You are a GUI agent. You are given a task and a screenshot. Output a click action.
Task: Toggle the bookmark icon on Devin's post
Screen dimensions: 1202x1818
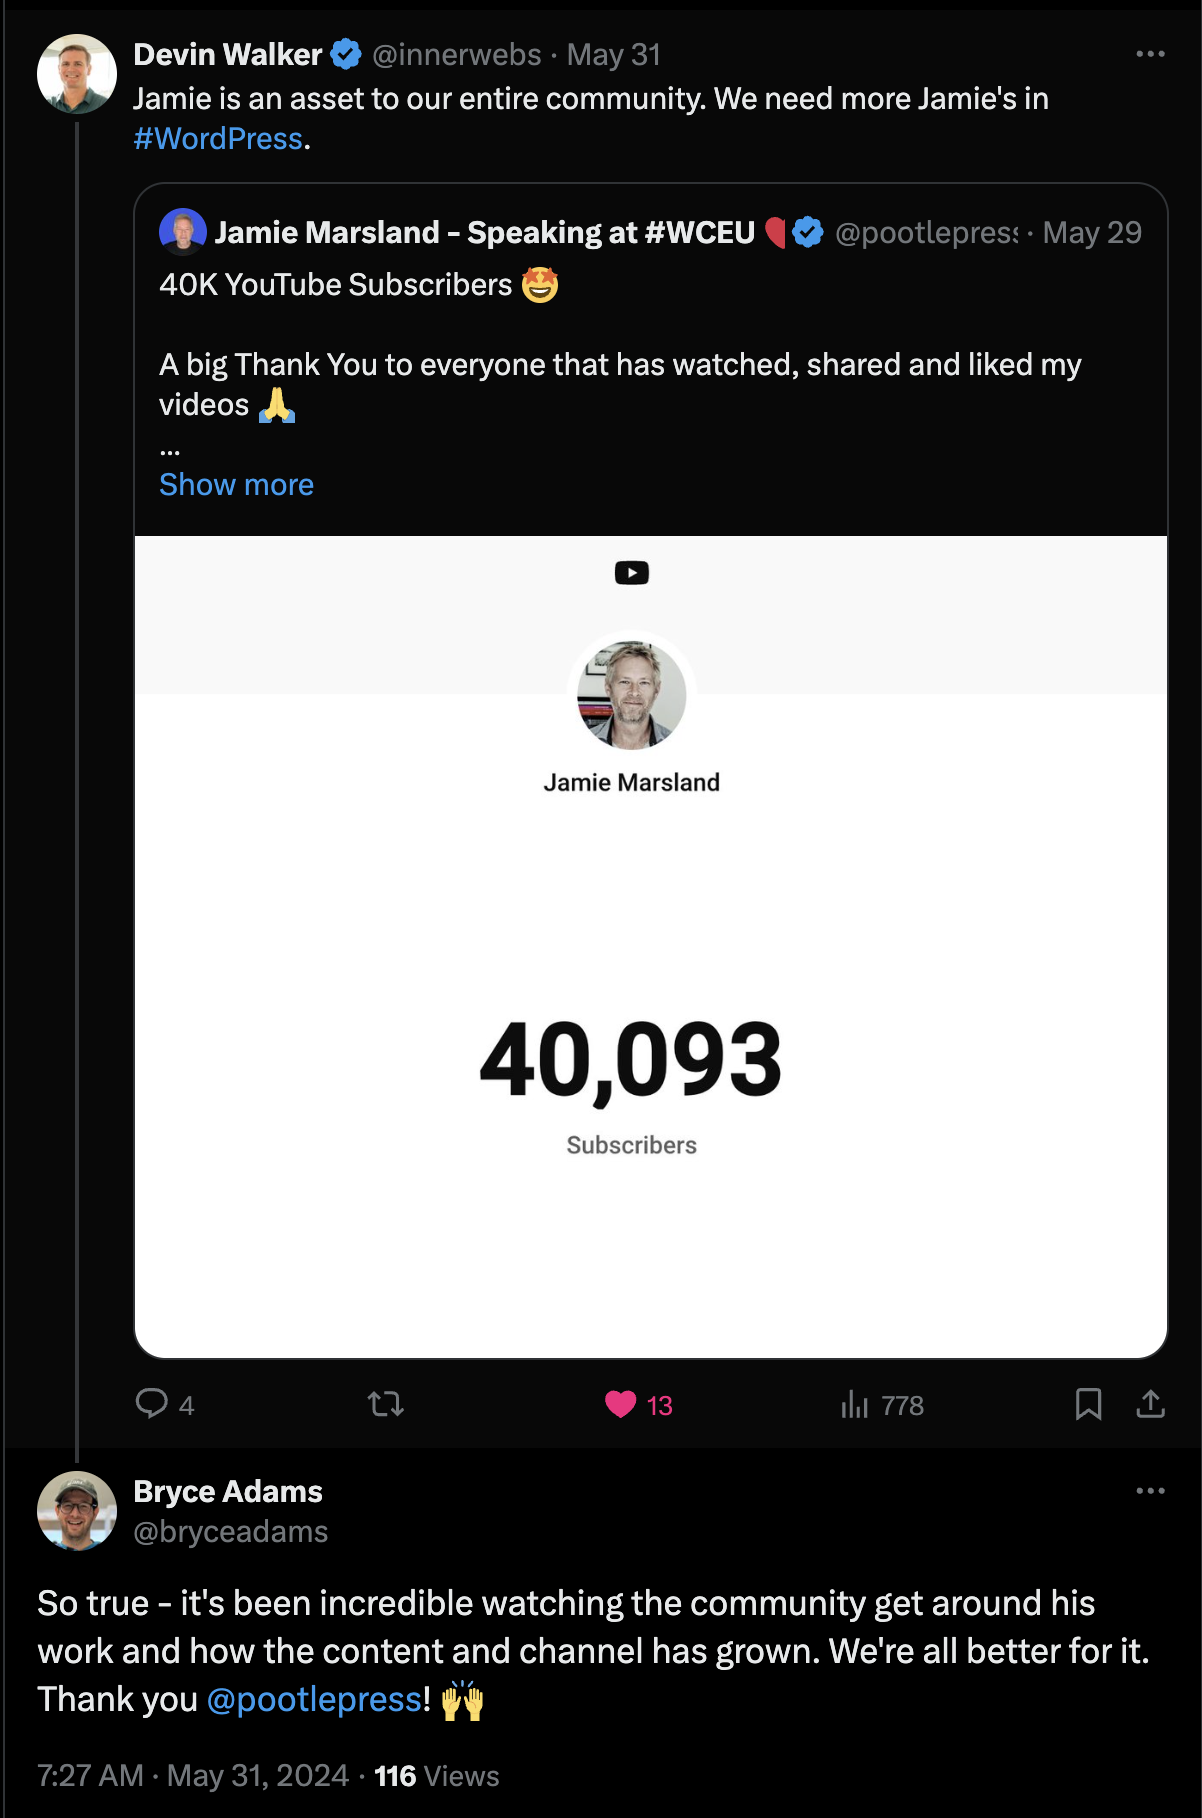click(x=1088, y=1404)
